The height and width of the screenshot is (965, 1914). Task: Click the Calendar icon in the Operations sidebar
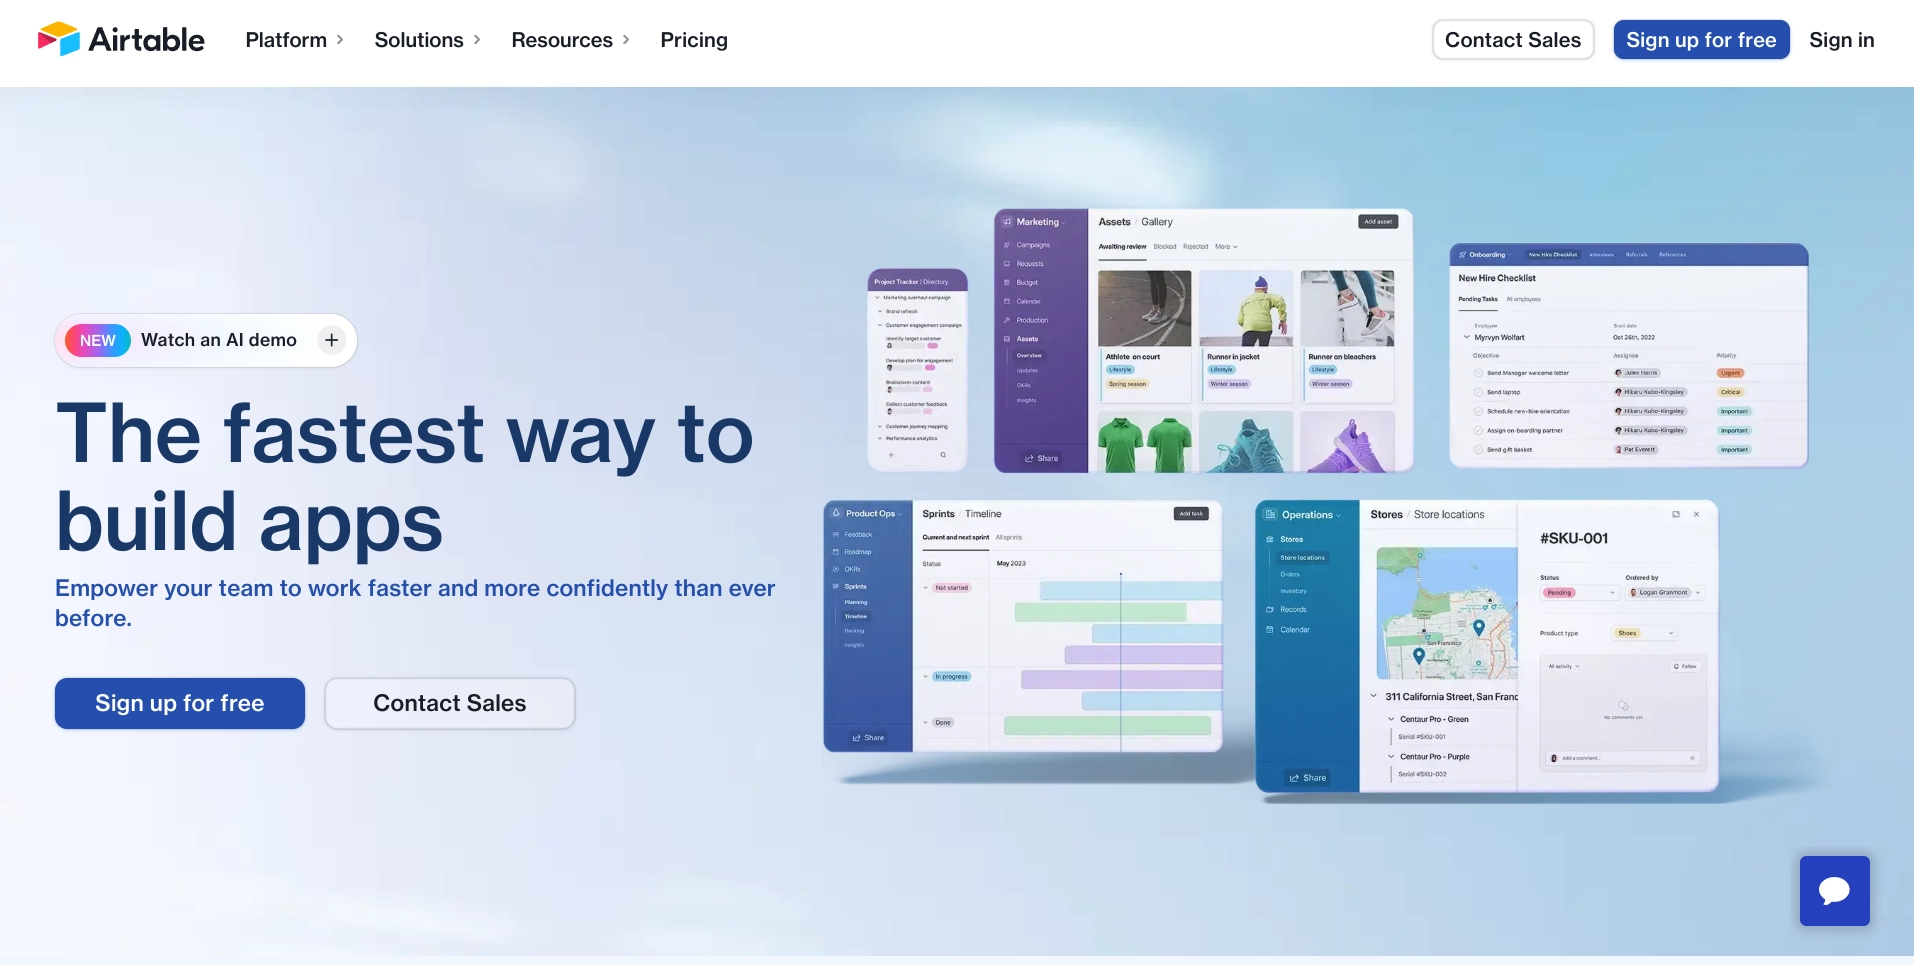coord(1270,630)
